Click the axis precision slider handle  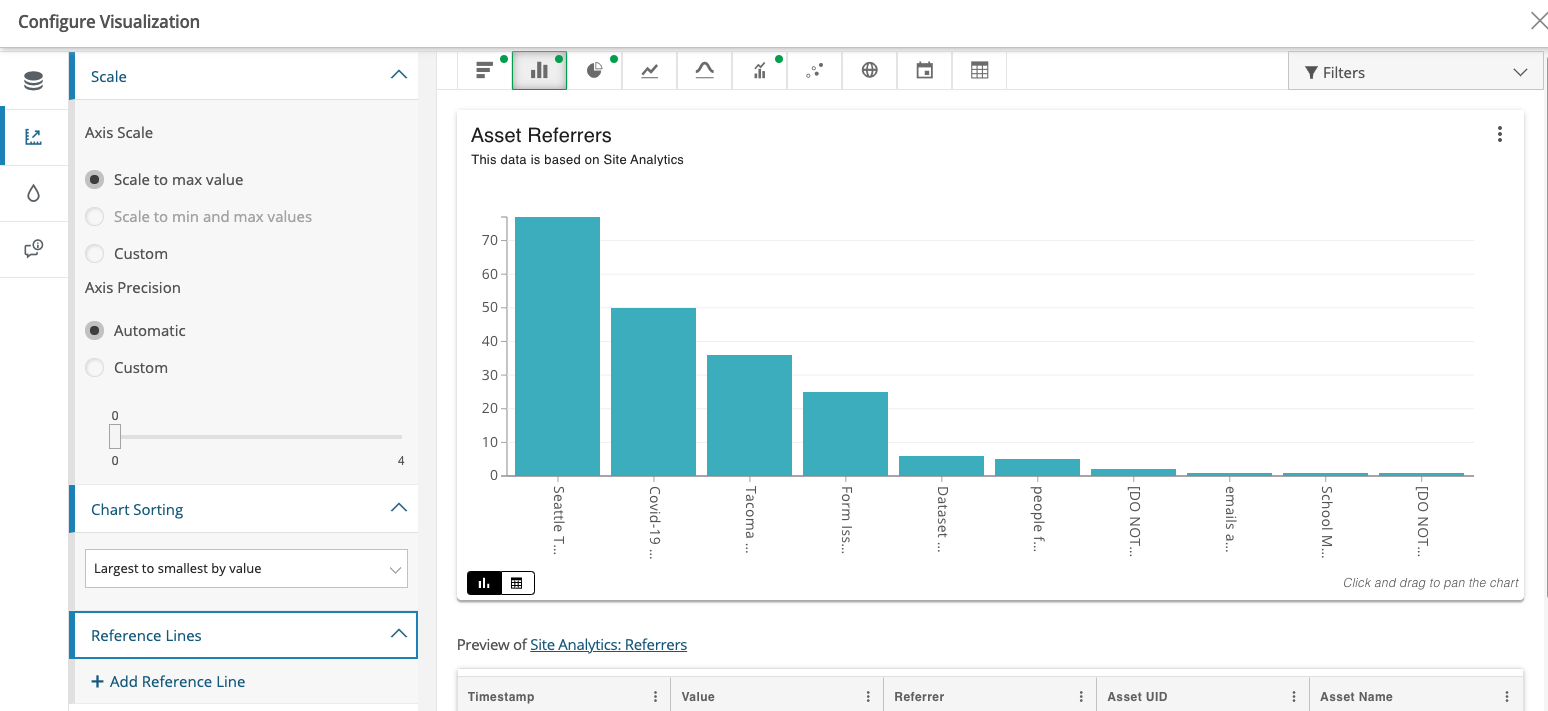click(115, 436)
